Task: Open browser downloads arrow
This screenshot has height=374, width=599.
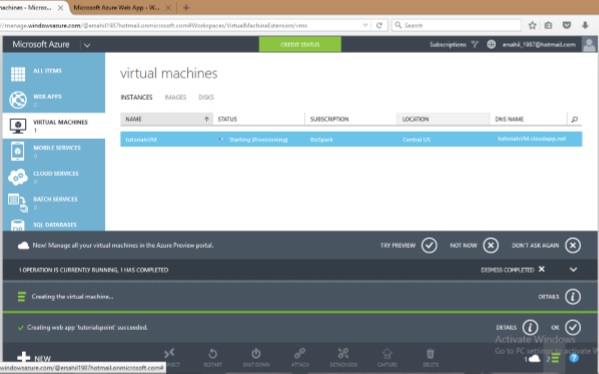Action: 585,25
